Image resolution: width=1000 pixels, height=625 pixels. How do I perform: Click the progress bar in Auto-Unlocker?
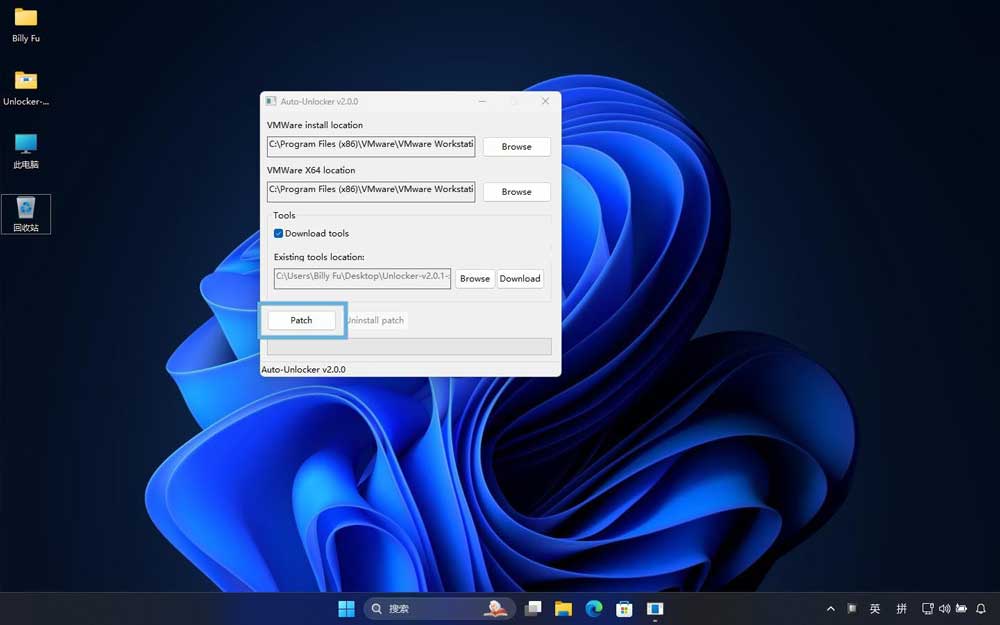[x=409, y=347]
